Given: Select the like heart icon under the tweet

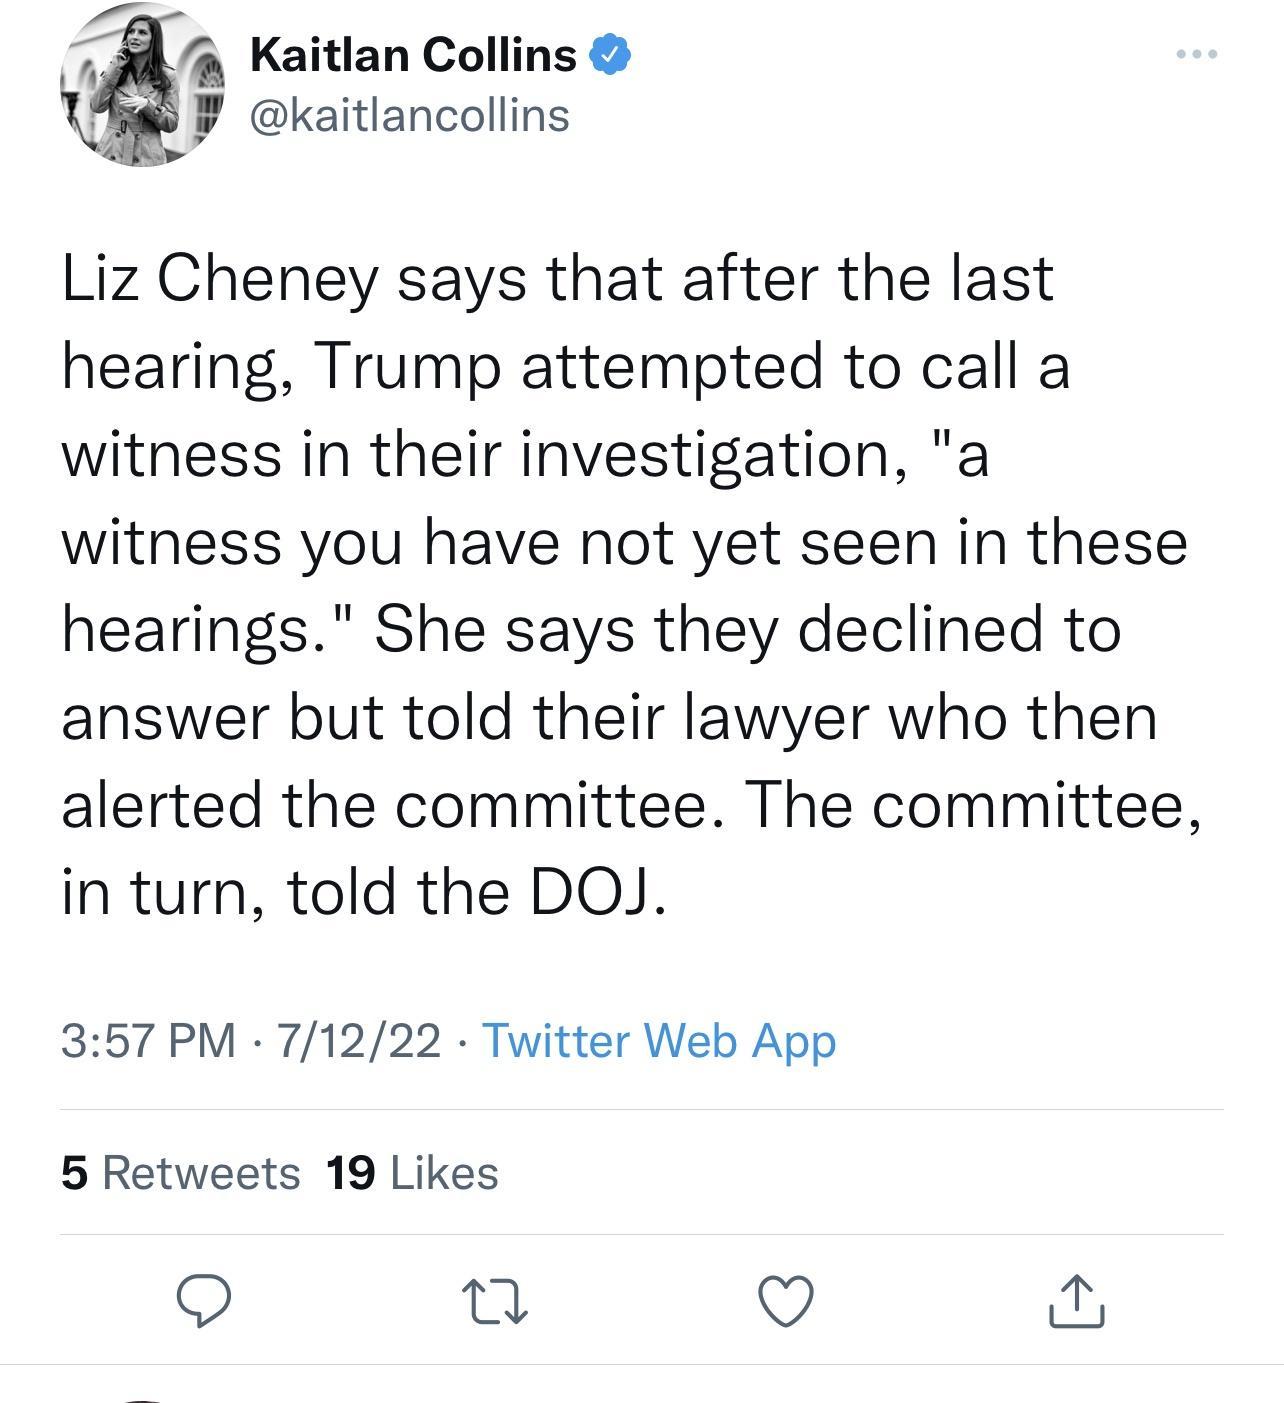Looking at the screenshot, I should [786, 1303].
